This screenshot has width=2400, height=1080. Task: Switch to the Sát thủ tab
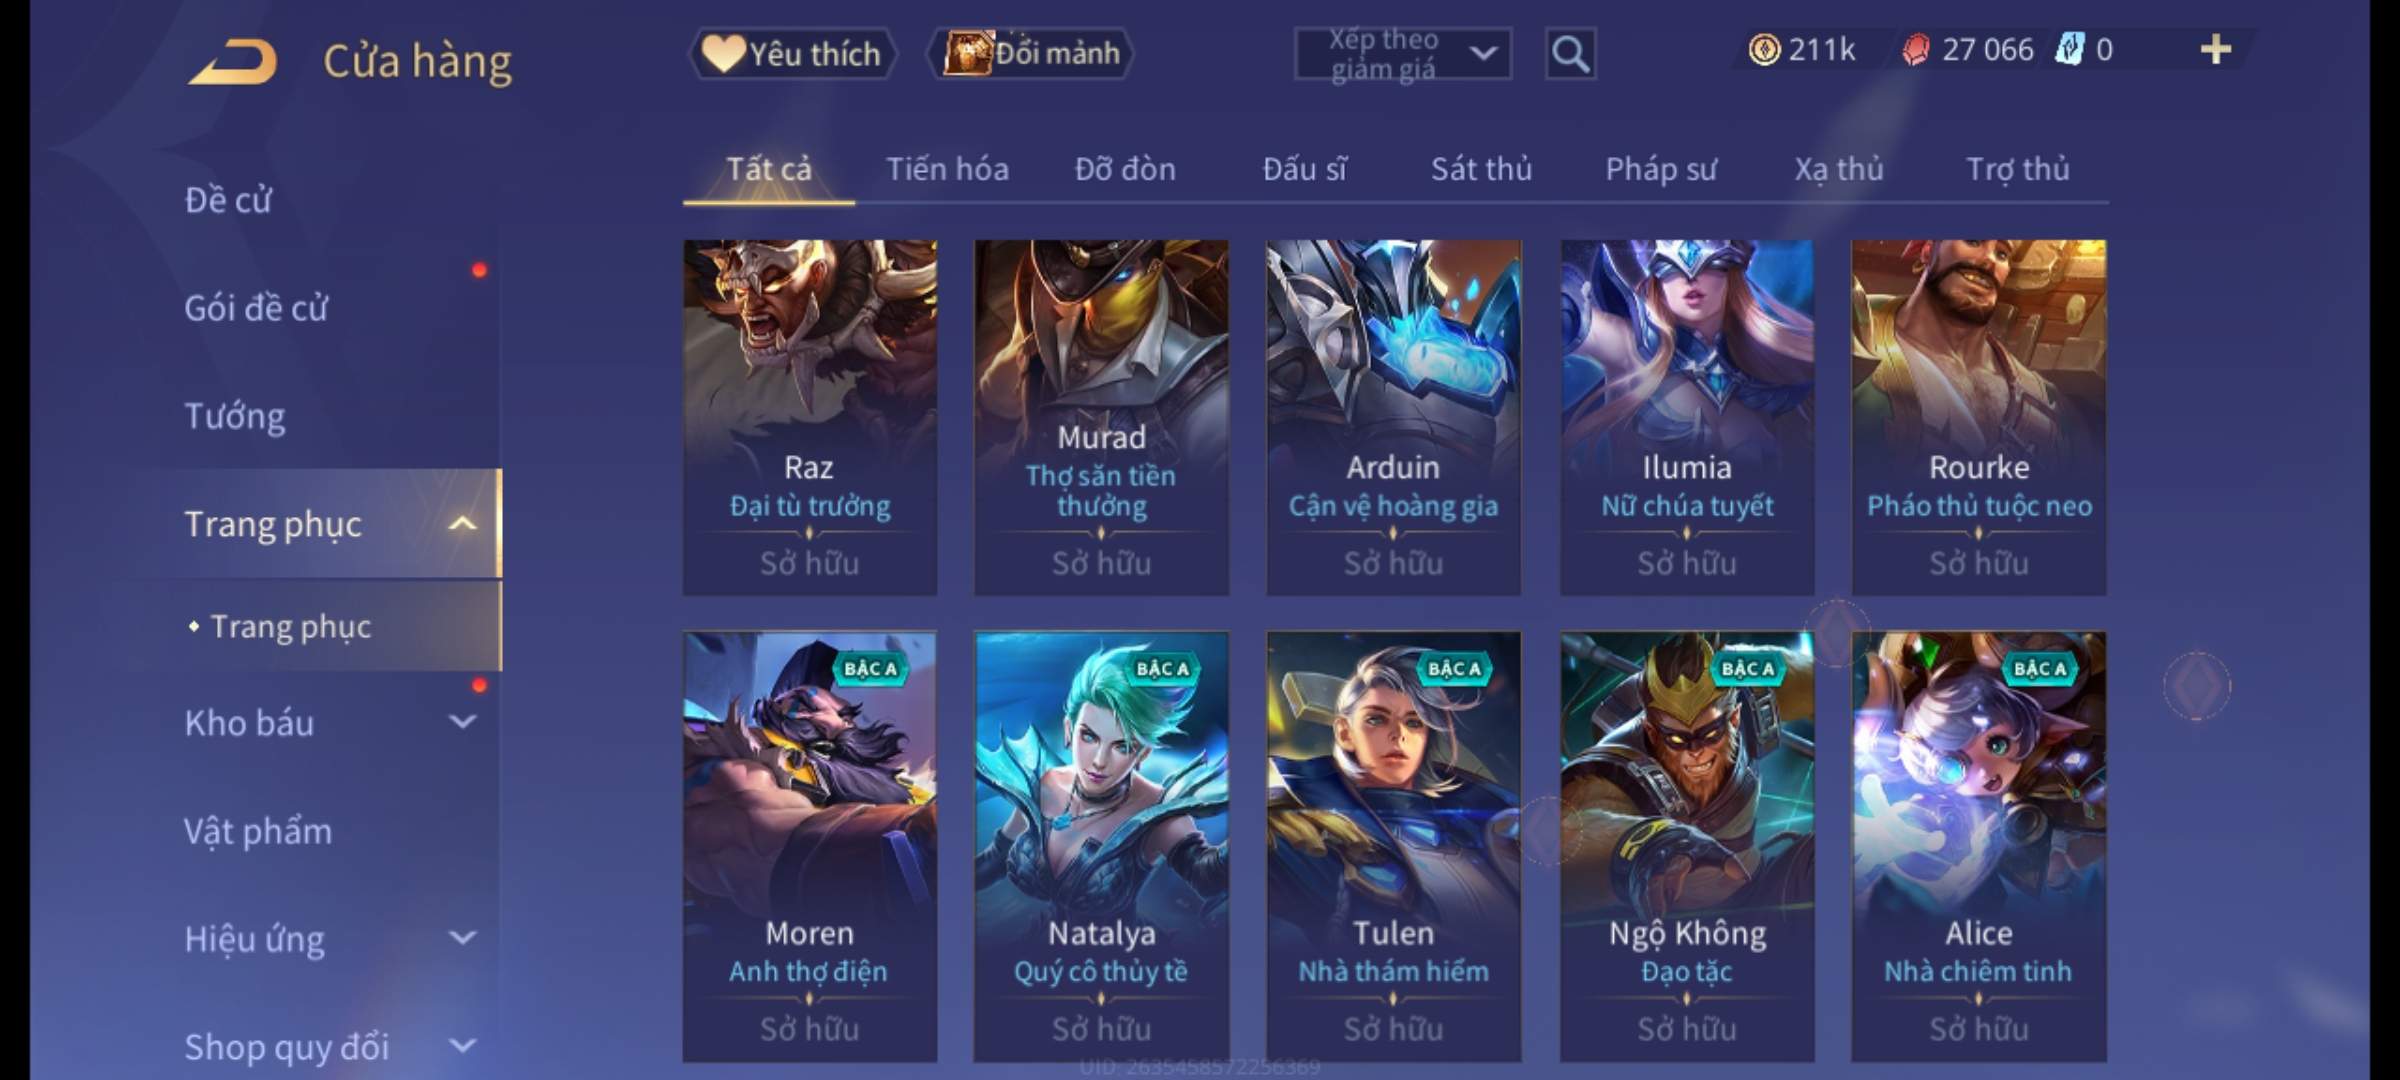click(x=1481, y=169)
